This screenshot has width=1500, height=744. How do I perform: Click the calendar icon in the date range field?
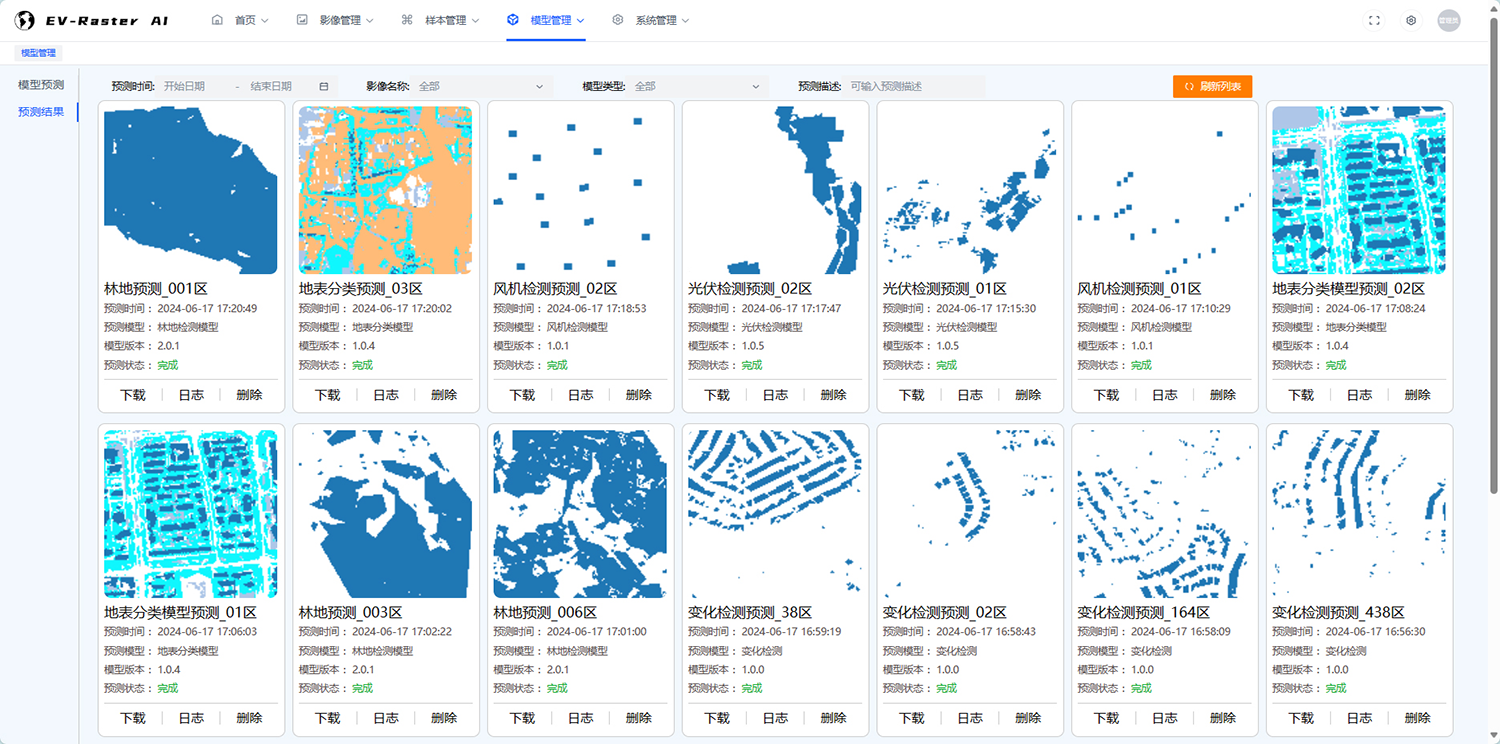click(x=324, y=87)
